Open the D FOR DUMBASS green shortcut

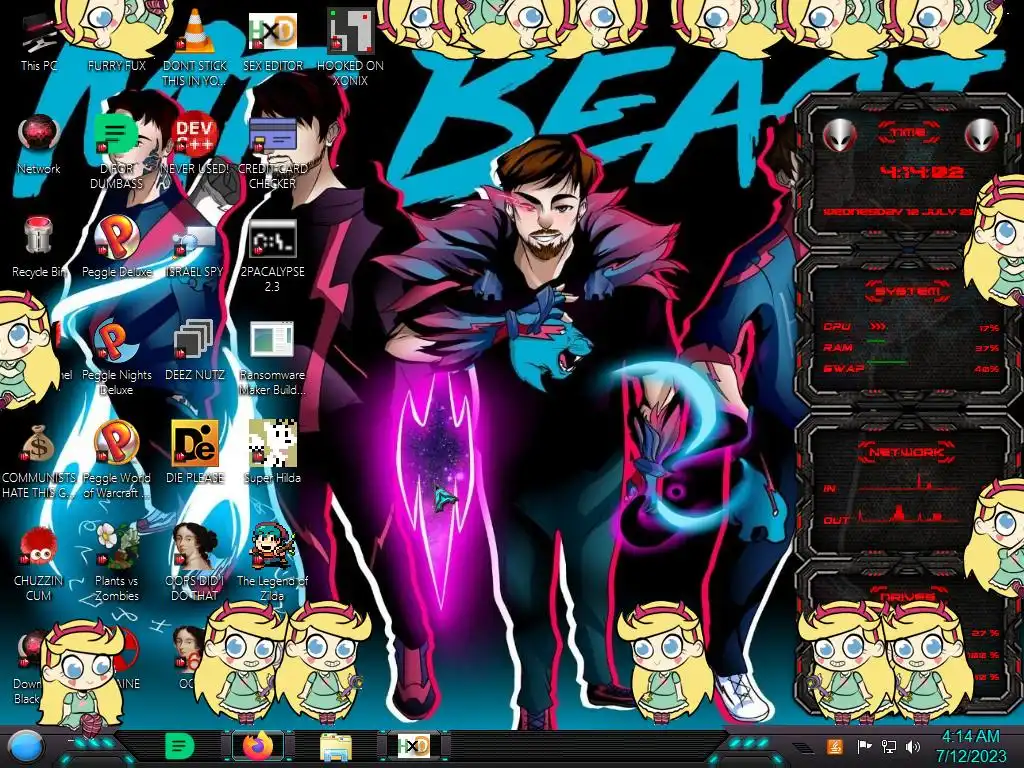116,150
